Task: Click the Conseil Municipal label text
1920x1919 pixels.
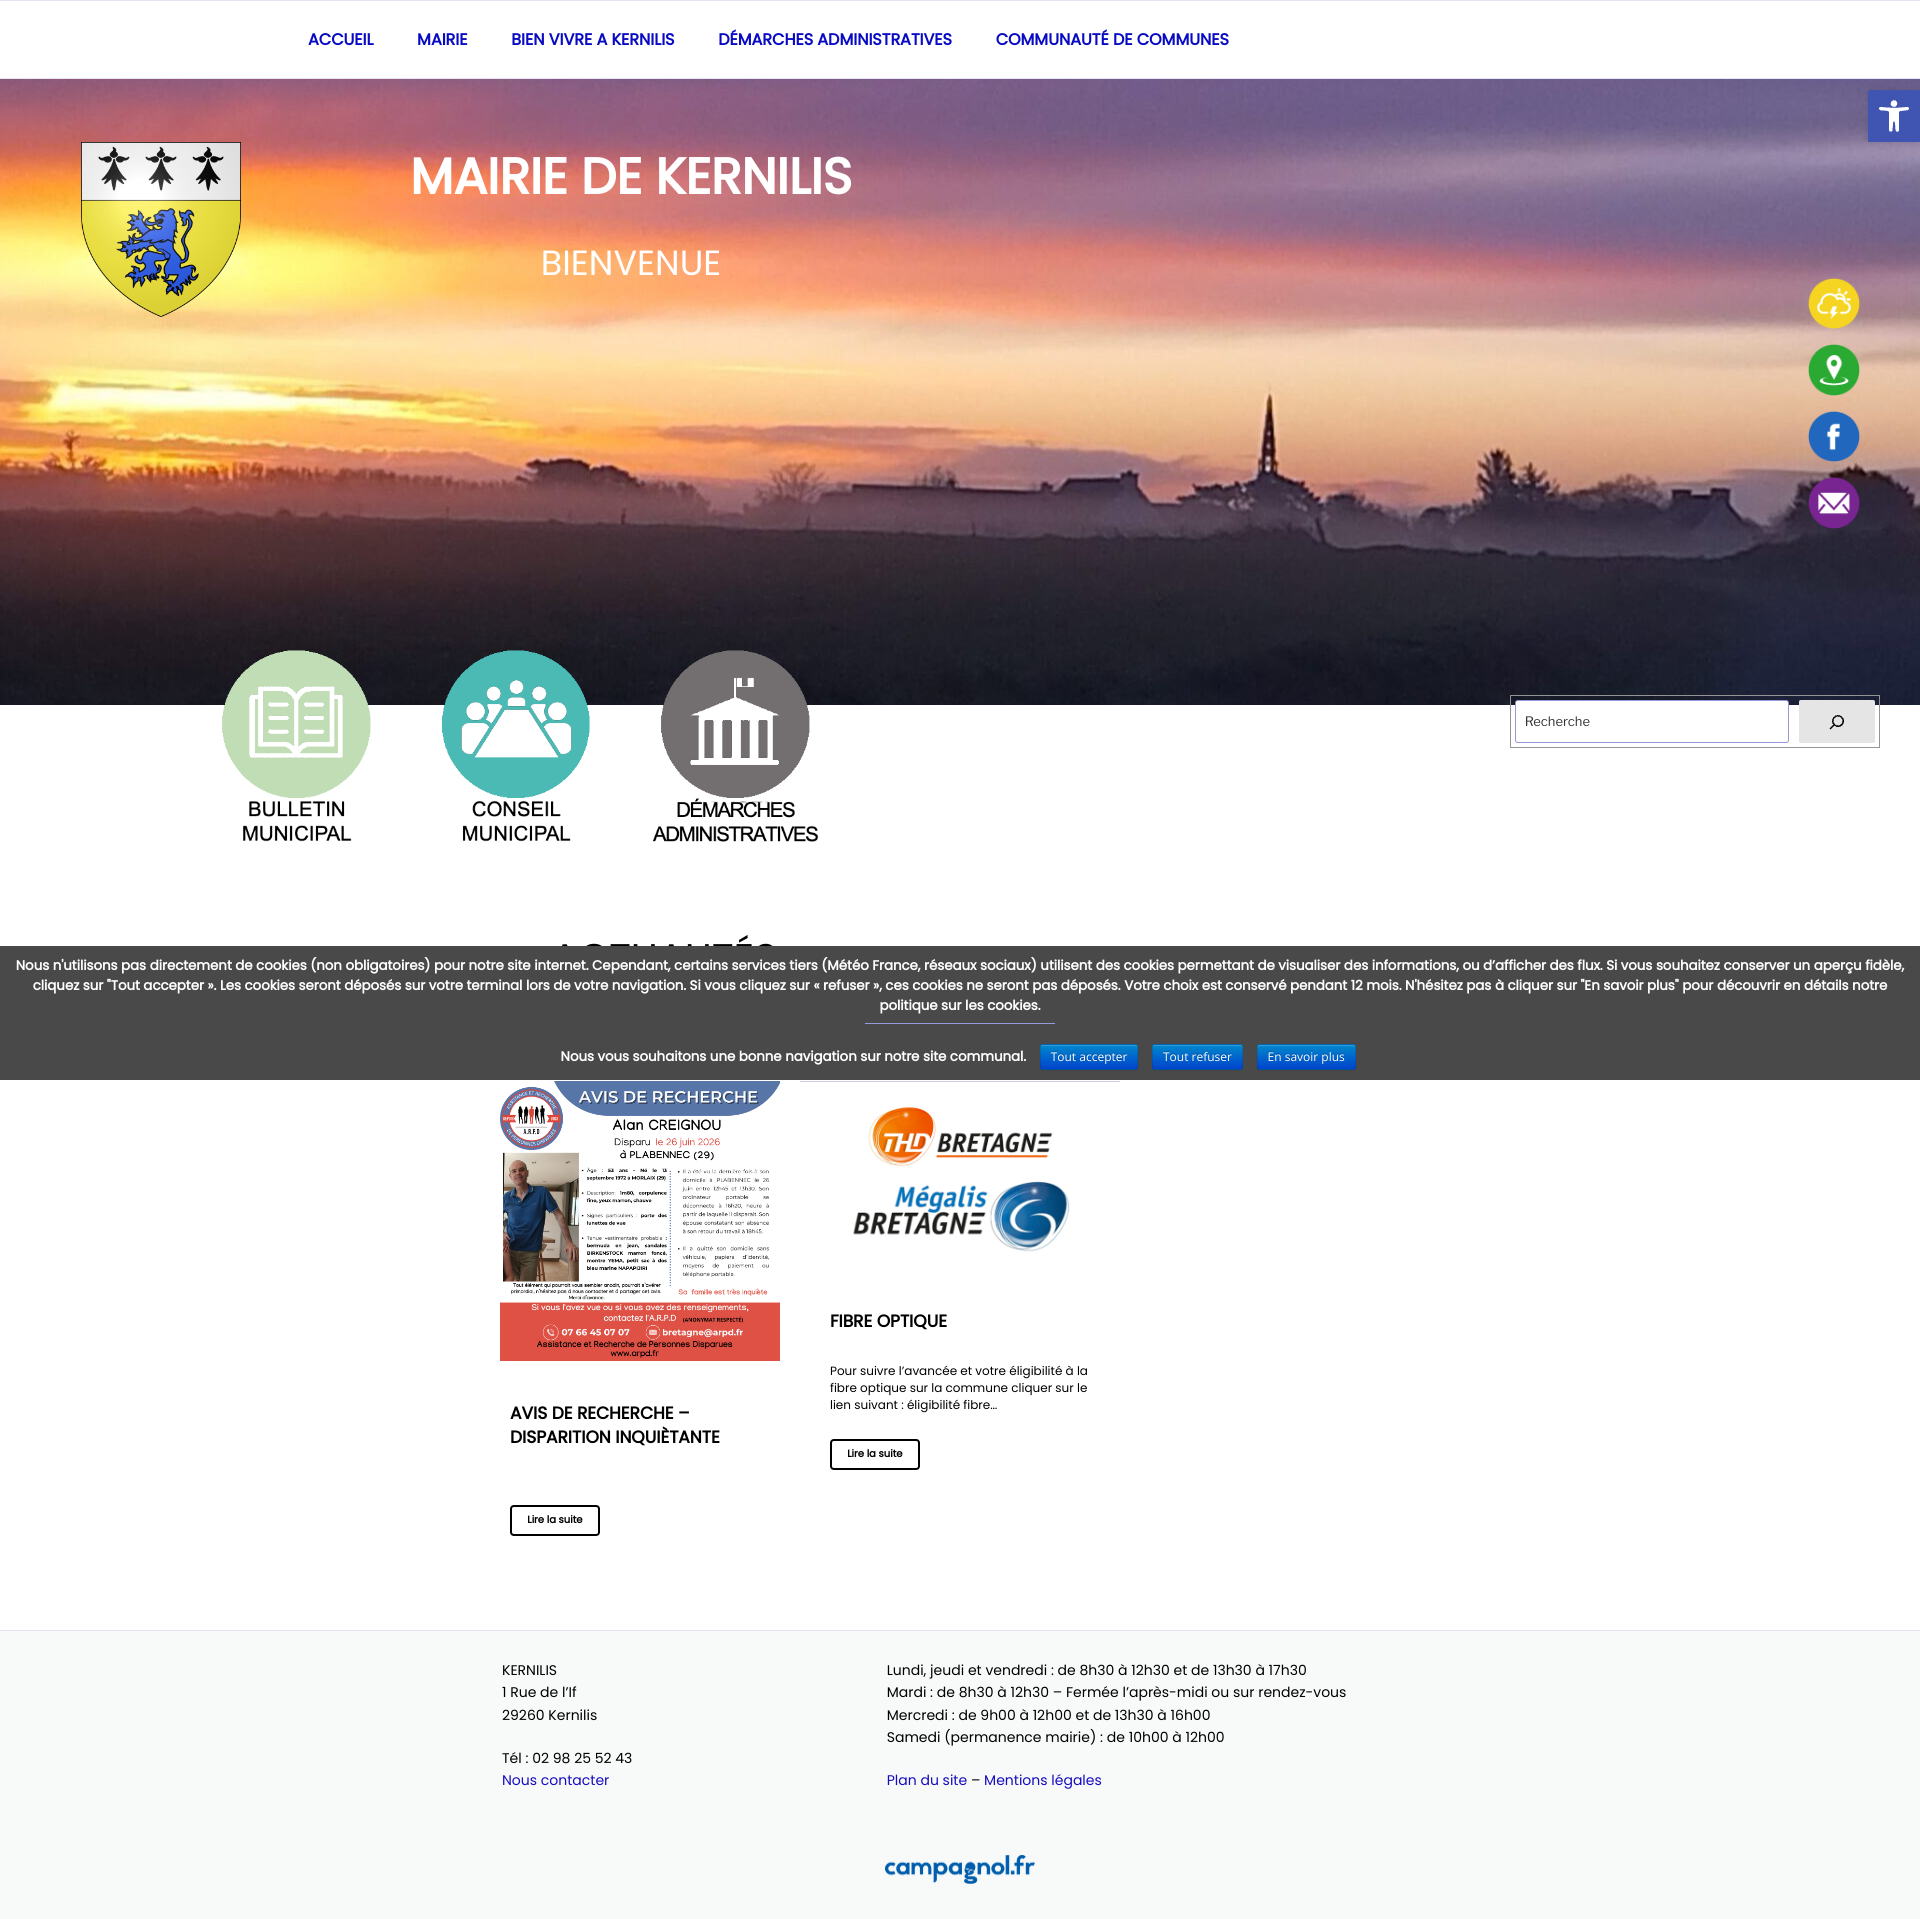Action: click(x=515, y=822)
